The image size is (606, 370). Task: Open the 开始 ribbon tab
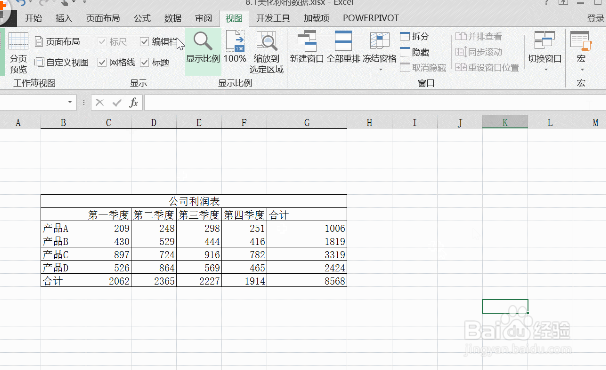[x=34, y=18]
